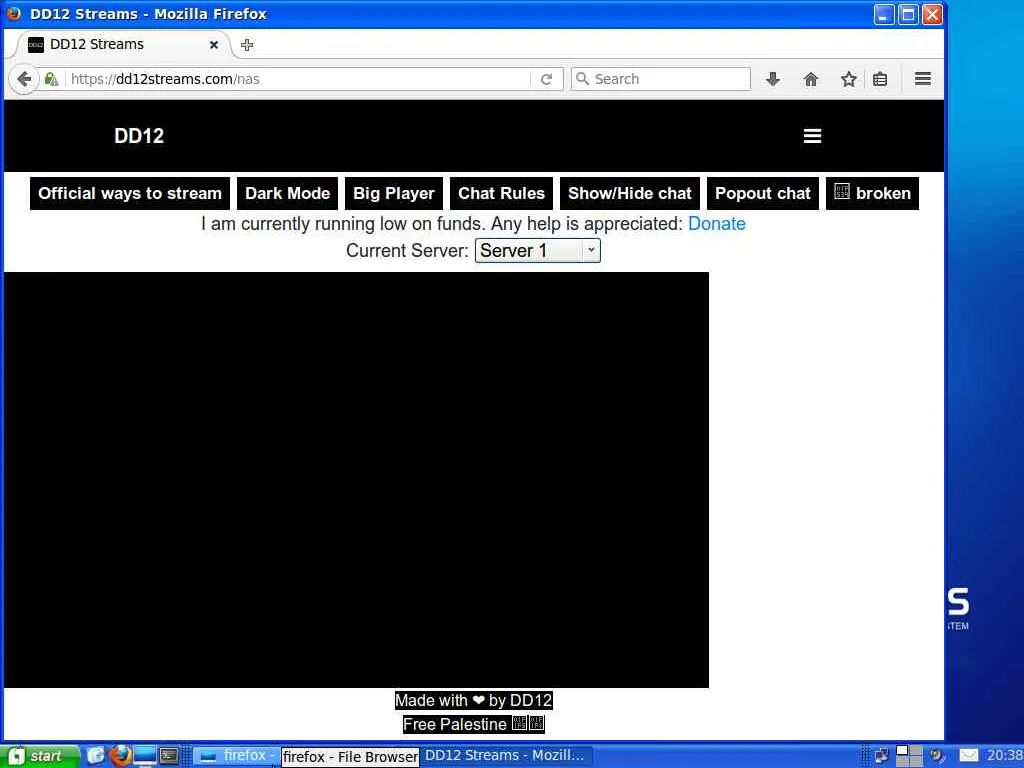The width and height of the screenshot is (1024, 768).
Task: Minimize the Firefox window
Action: click(x=884, y=14)
